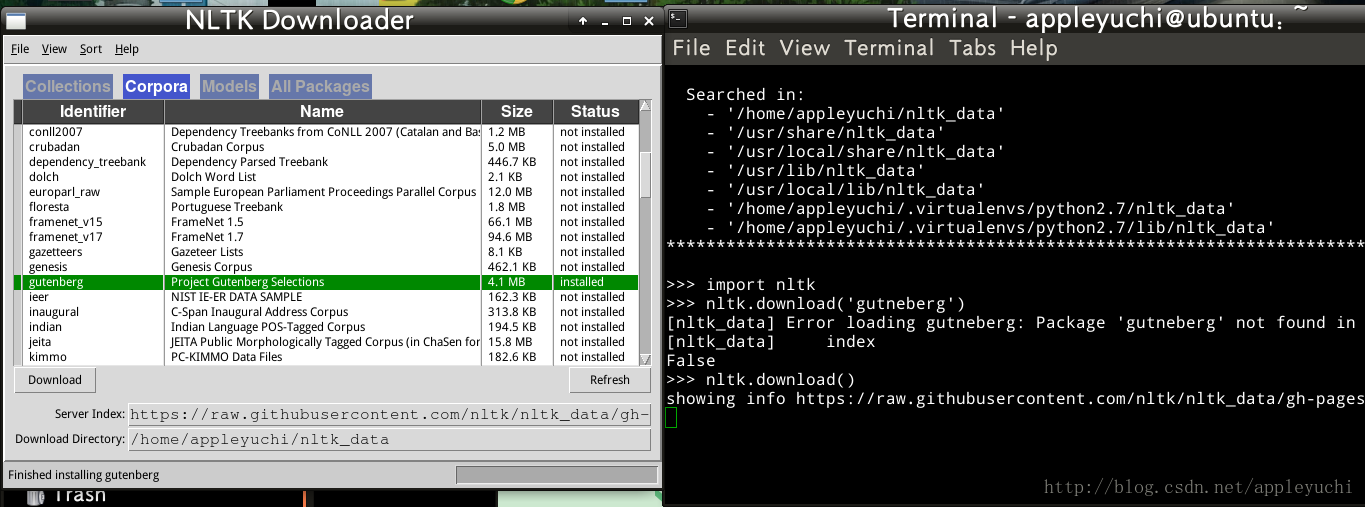The height and width of the screenshot is (507, 1365).
Task: Select the conll2007 row
Action: tap(326, 132)
